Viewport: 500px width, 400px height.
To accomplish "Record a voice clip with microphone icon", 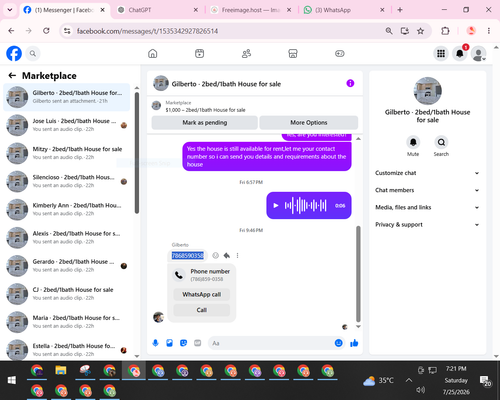I will click(155, 343).
